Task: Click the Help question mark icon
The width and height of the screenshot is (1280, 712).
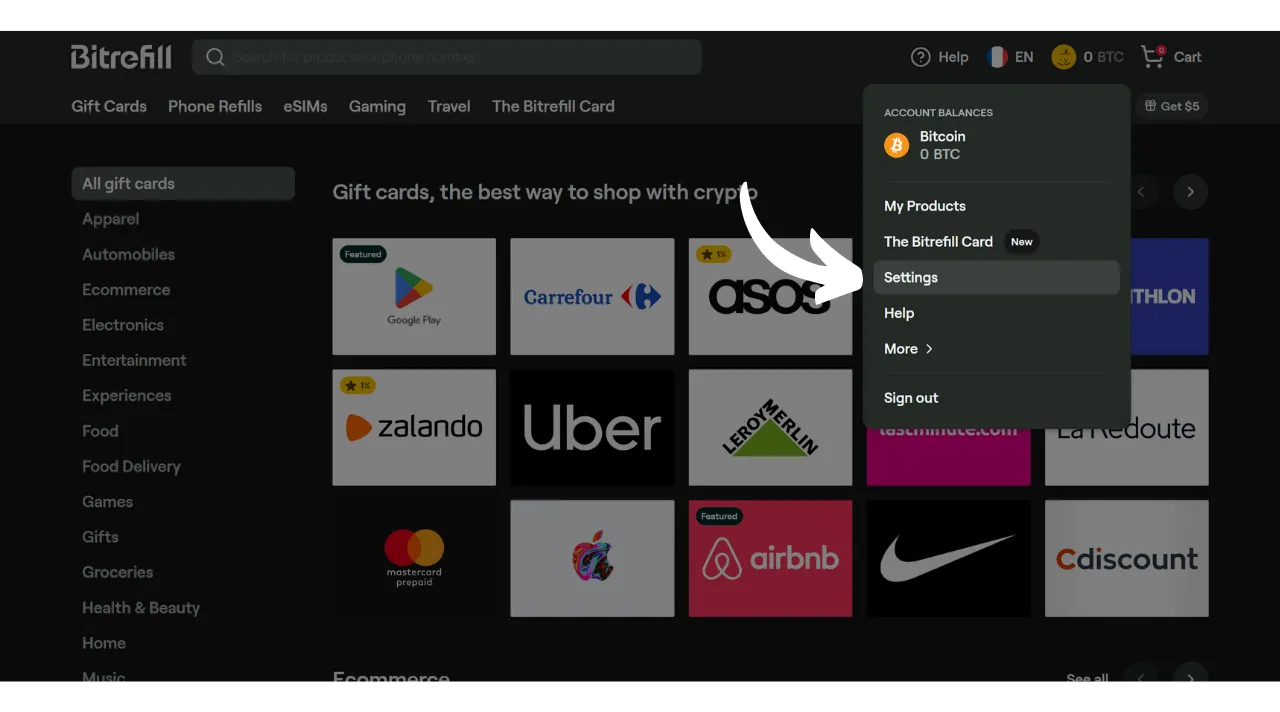Action: [920, 57]
